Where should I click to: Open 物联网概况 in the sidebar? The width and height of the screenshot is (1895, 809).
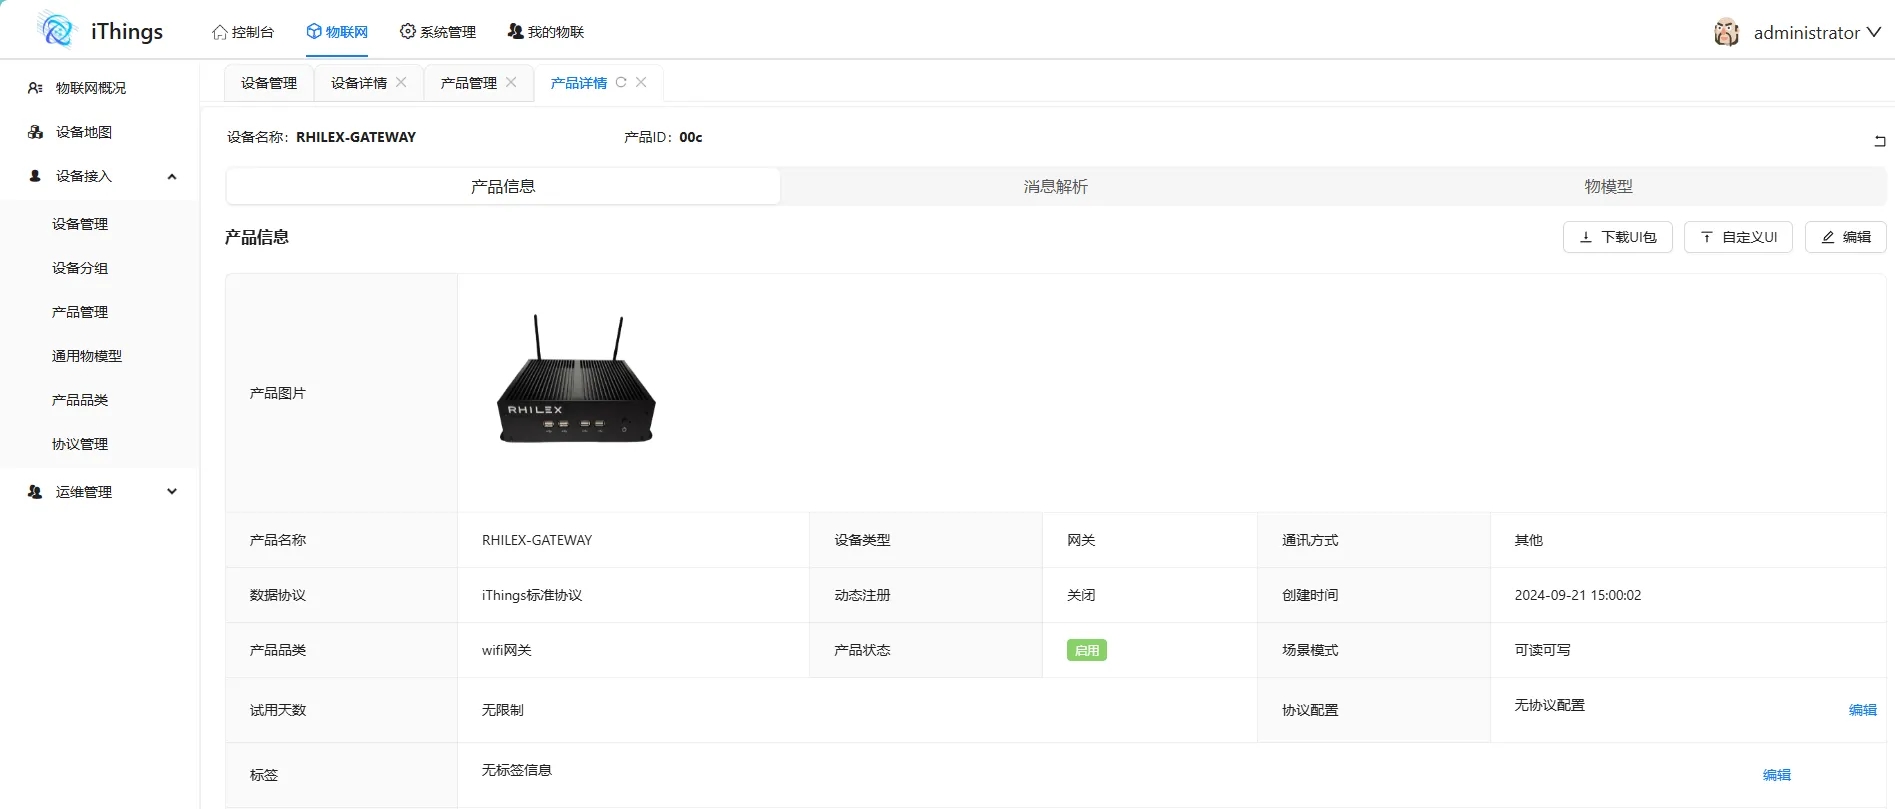pos(90,88)
